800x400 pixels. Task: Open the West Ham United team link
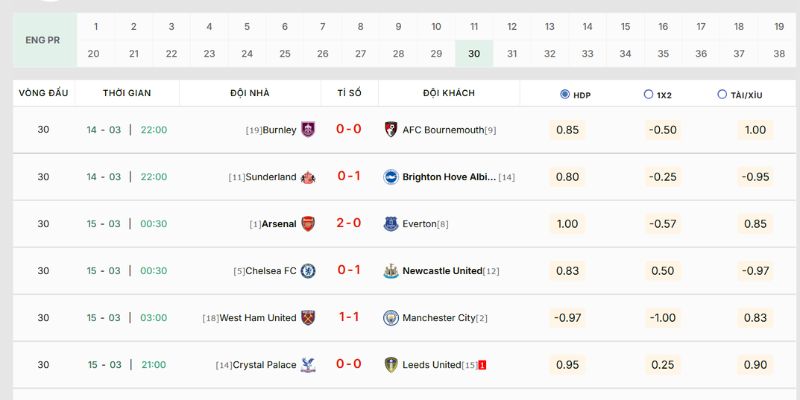point(257,318)
